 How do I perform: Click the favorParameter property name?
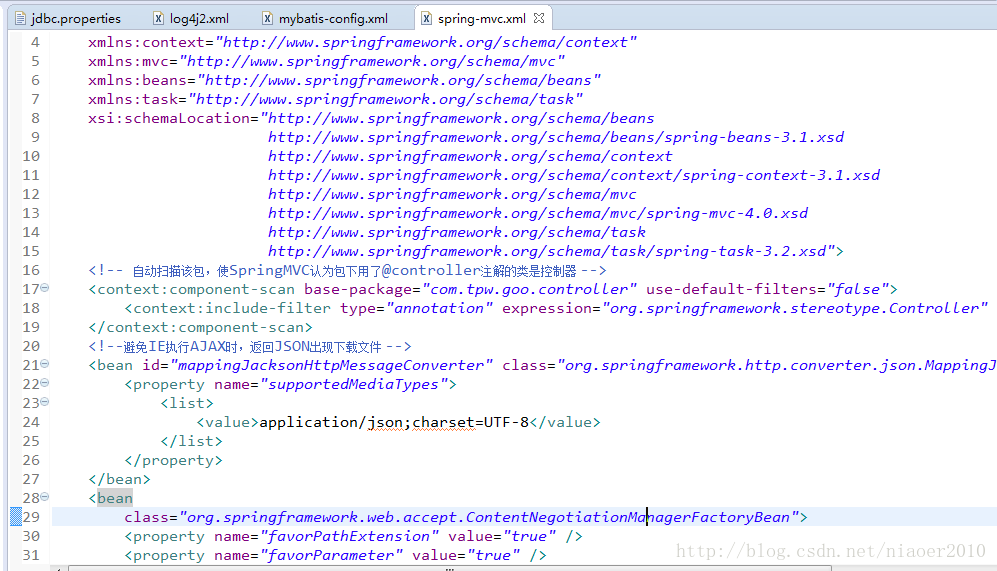point(331,556)
